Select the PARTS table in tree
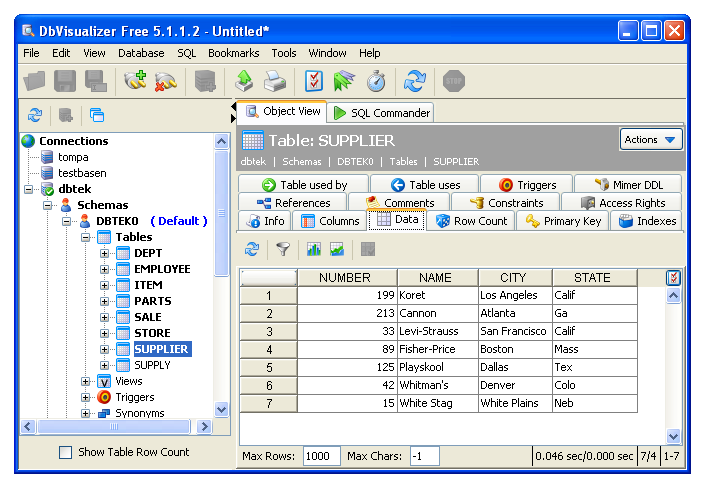This screenshot has height=487, width=709. (x=153, y=301)
